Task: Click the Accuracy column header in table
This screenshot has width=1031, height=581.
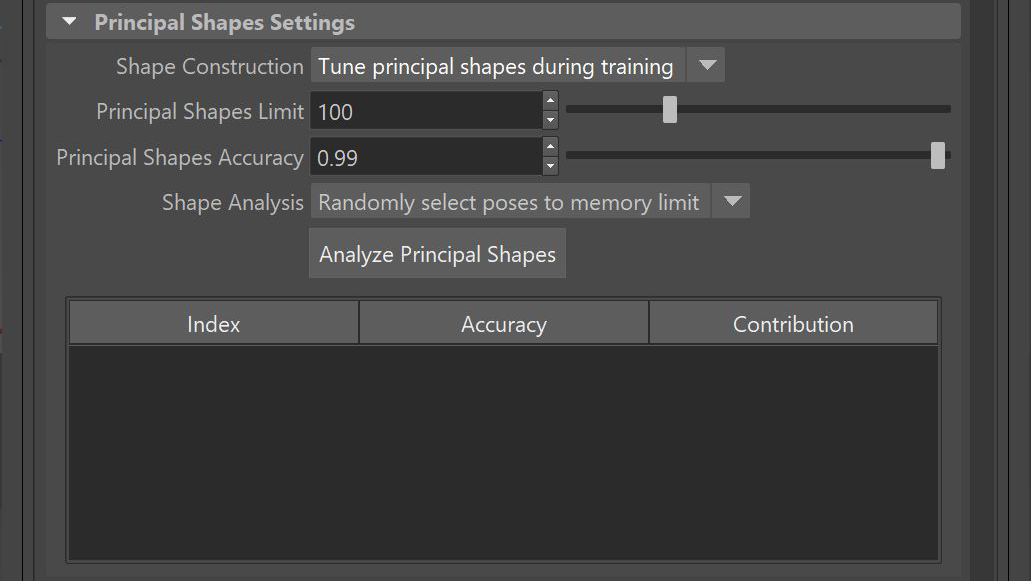Action: pyautogui.click(x=503, y=324)
